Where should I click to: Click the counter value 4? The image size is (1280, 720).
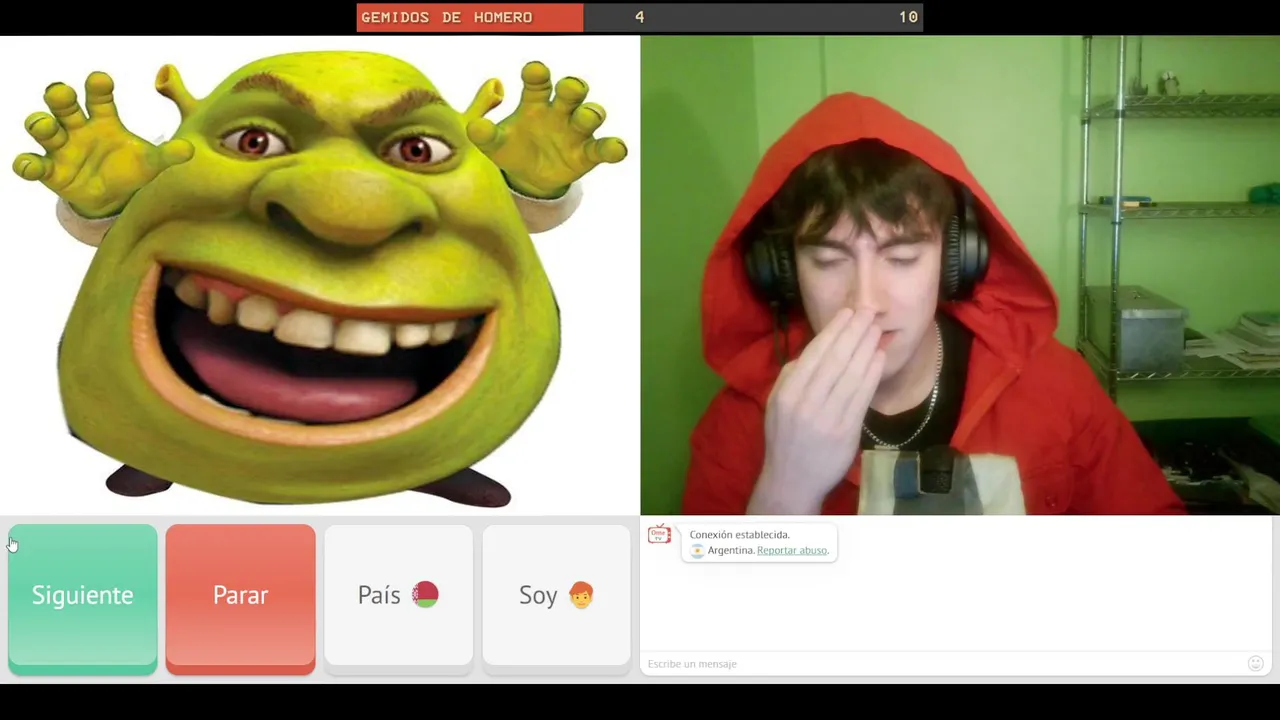(x=639, y=17)
